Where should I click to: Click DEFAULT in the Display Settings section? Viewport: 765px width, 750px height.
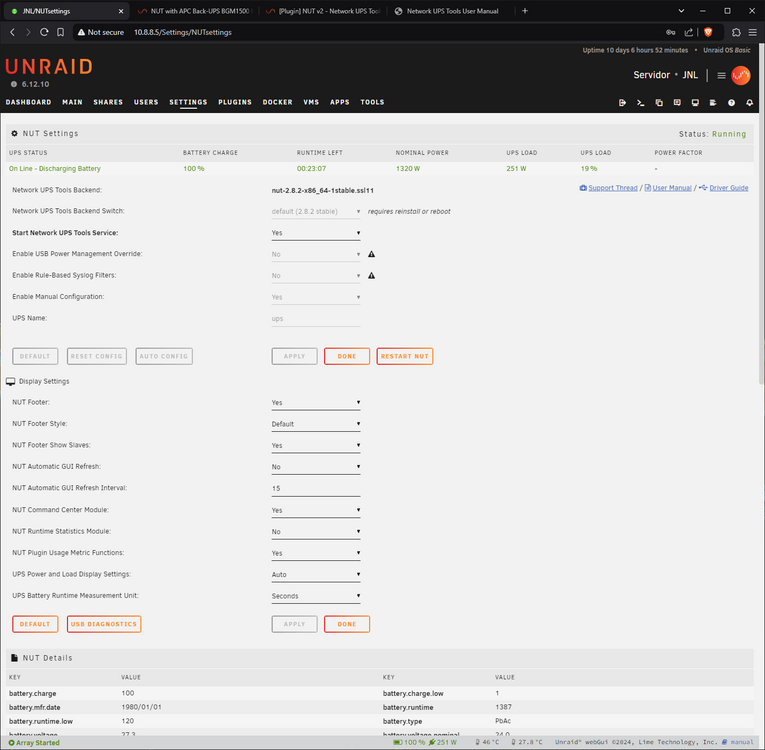(x=35, y=624)
